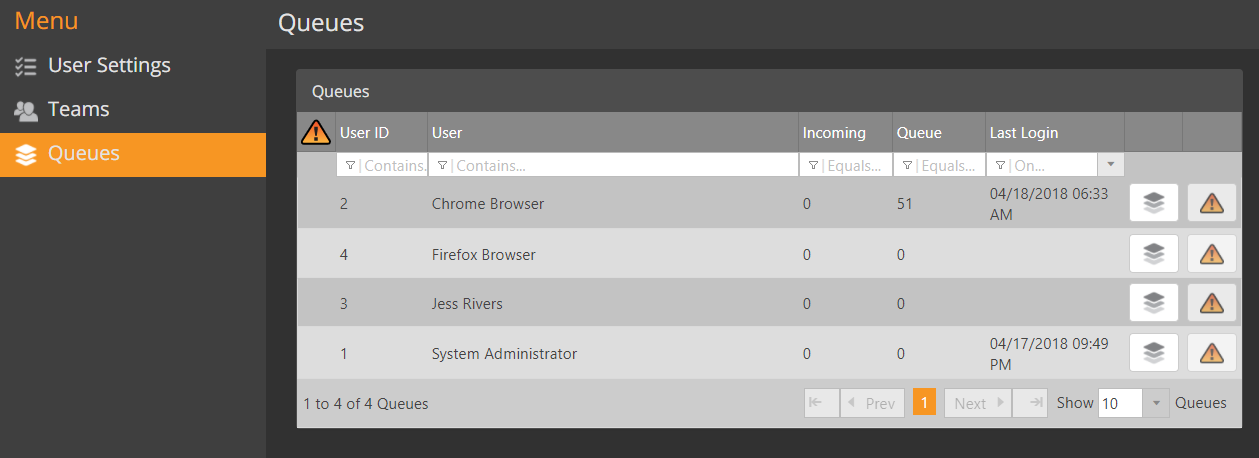
Task: Click the User Contains filter field
Action: (x=613, y=165)
